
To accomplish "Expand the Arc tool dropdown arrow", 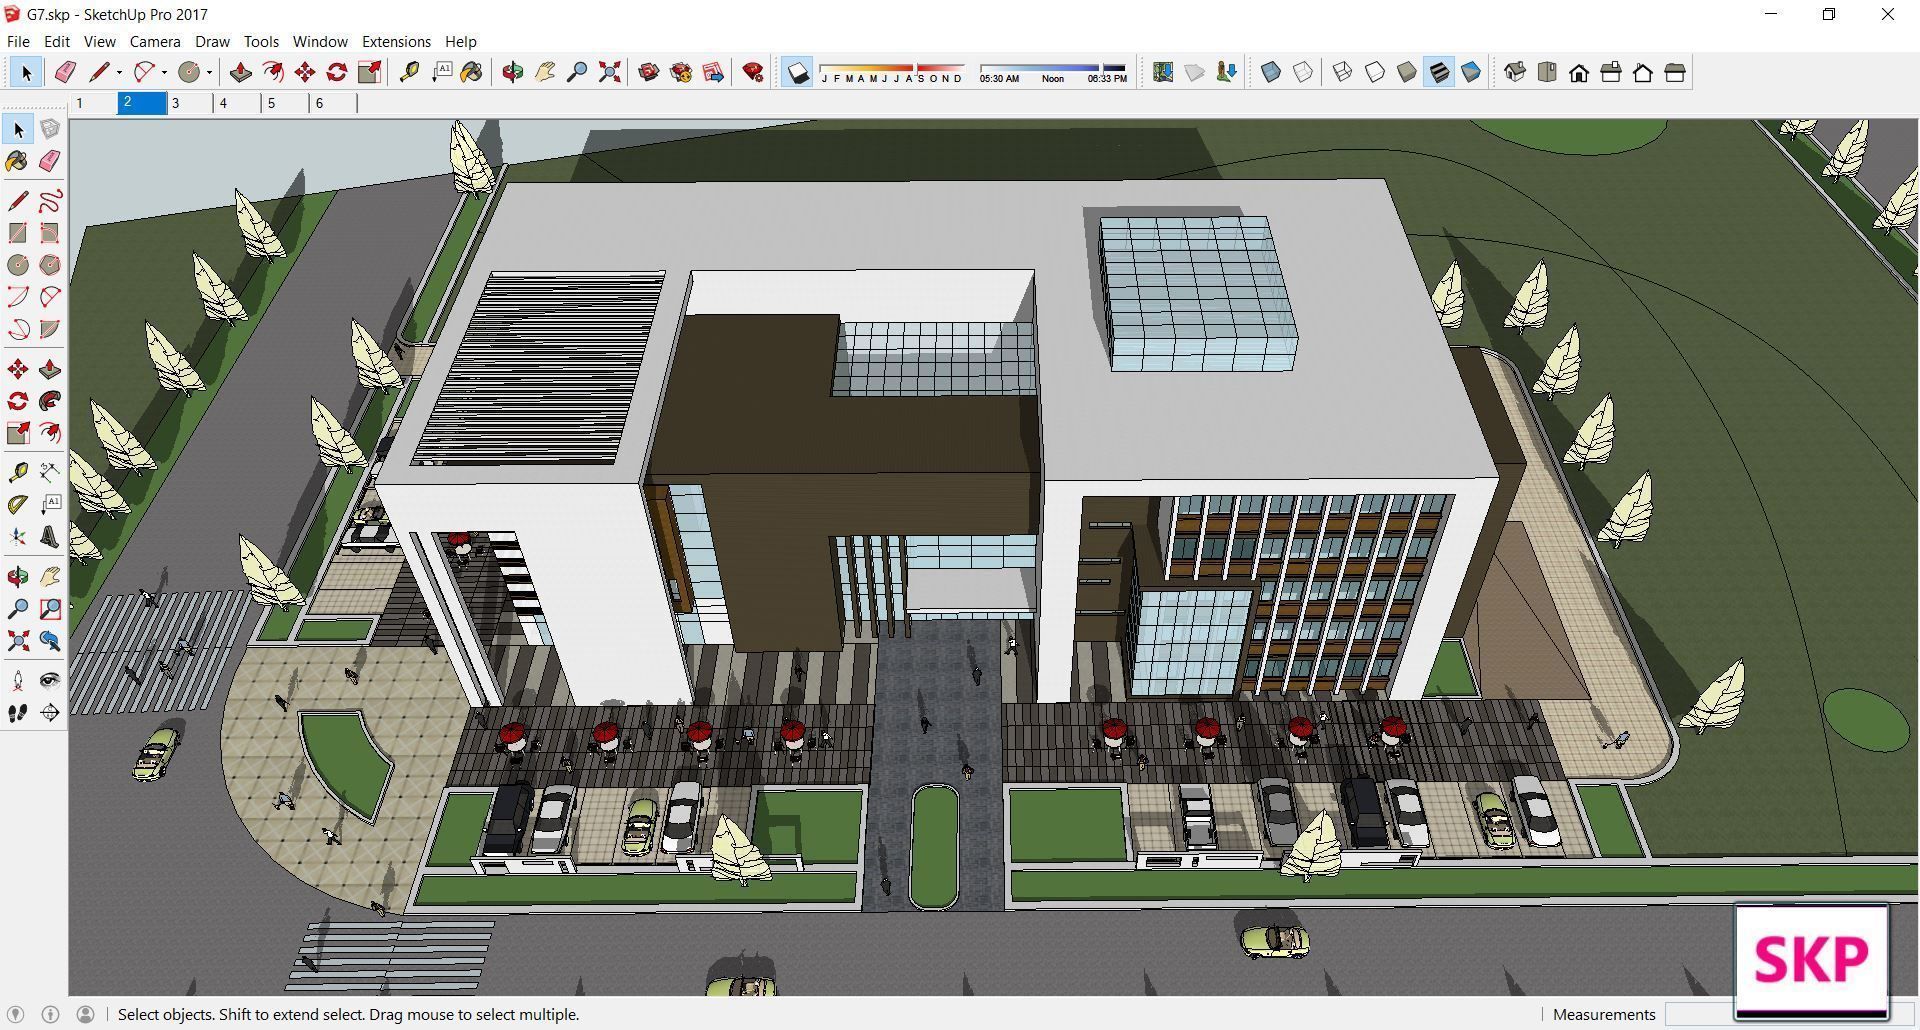I will [x=164, y=72].
